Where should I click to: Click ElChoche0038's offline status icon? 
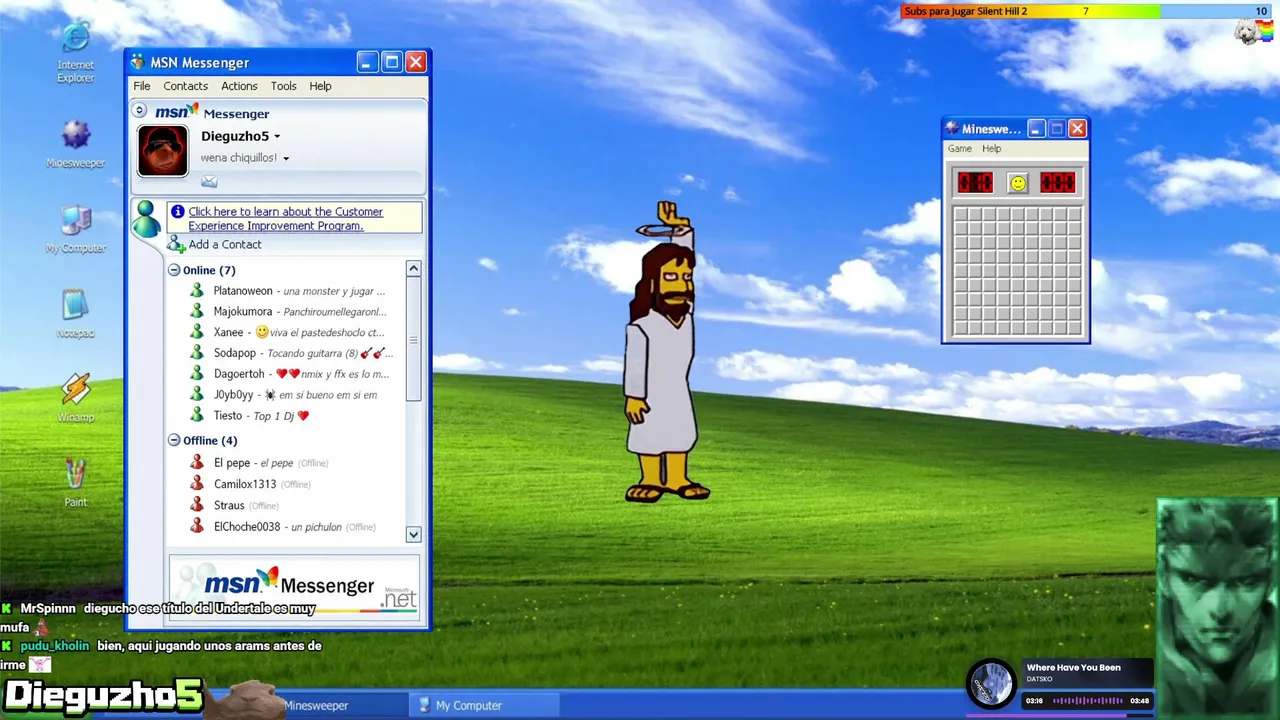click(197, 527)
